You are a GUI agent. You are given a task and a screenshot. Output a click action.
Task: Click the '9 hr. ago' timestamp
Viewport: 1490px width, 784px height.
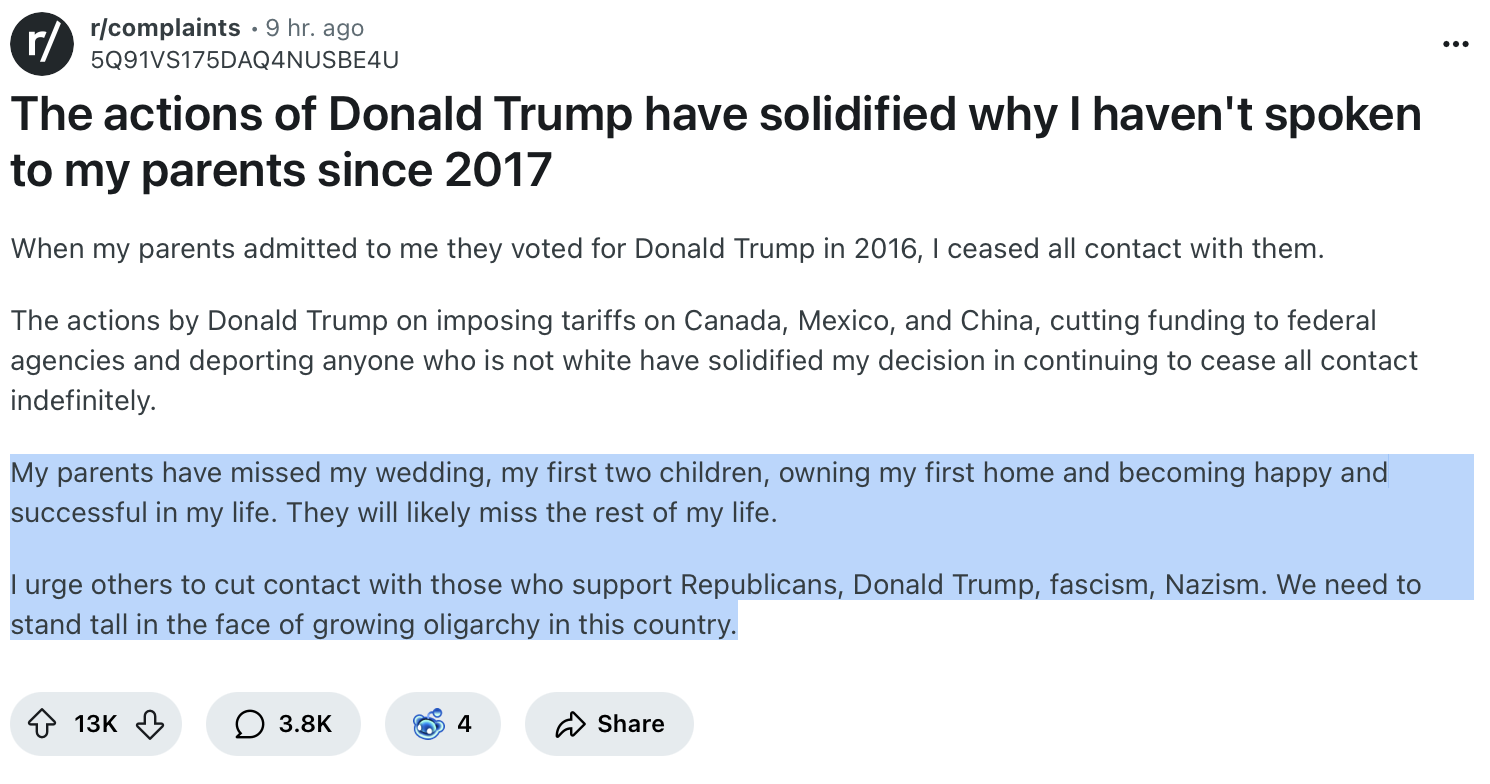point(314,28)
